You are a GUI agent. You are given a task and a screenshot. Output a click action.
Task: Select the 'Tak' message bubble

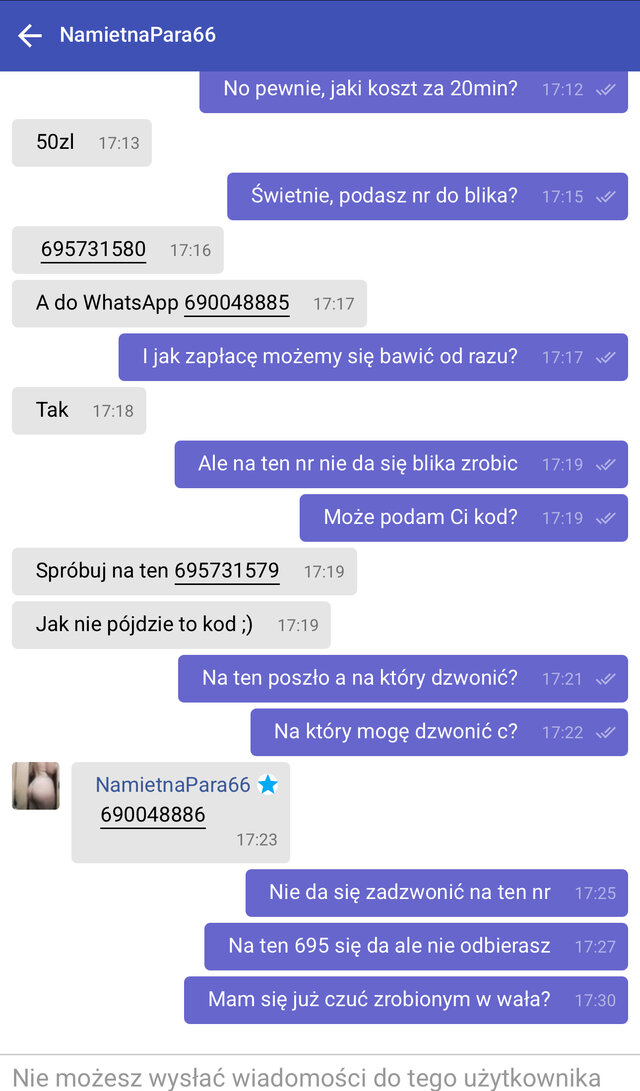[x=79, y=411]
